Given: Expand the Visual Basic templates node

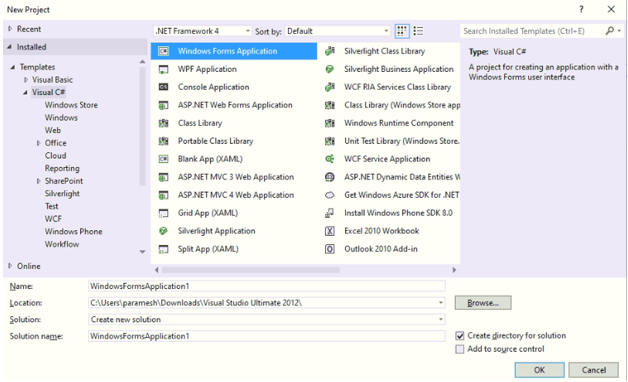Looking at the screenshot, I should pyautogui.click(x=26, y=80).
